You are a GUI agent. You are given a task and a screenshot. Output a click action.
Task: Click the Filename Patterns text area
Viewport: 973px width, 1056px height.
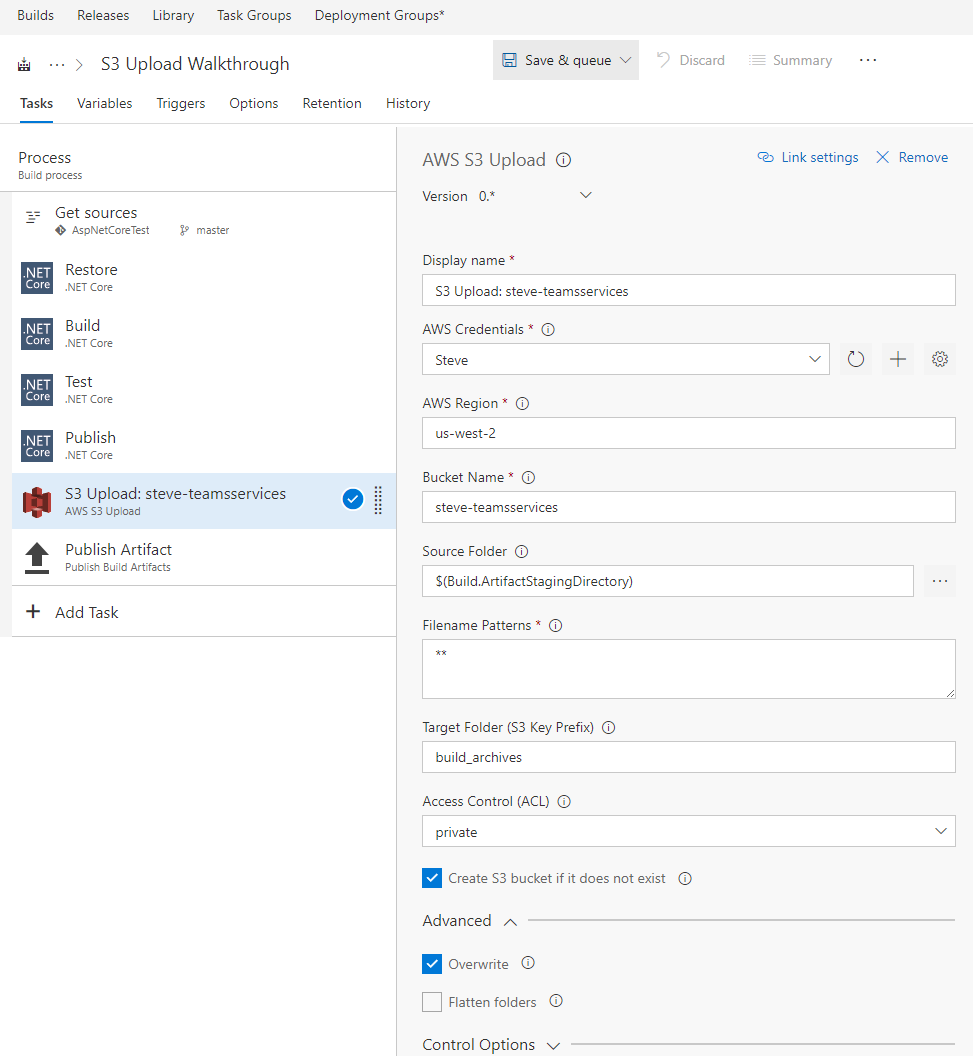point(689,669)
